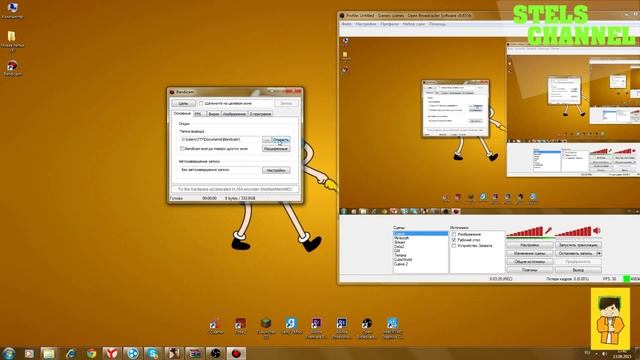The width and height of the screenshot is (640, 360).
Task: Open the Adobe Premiere desktop shortcut
Action: point(316,327)
